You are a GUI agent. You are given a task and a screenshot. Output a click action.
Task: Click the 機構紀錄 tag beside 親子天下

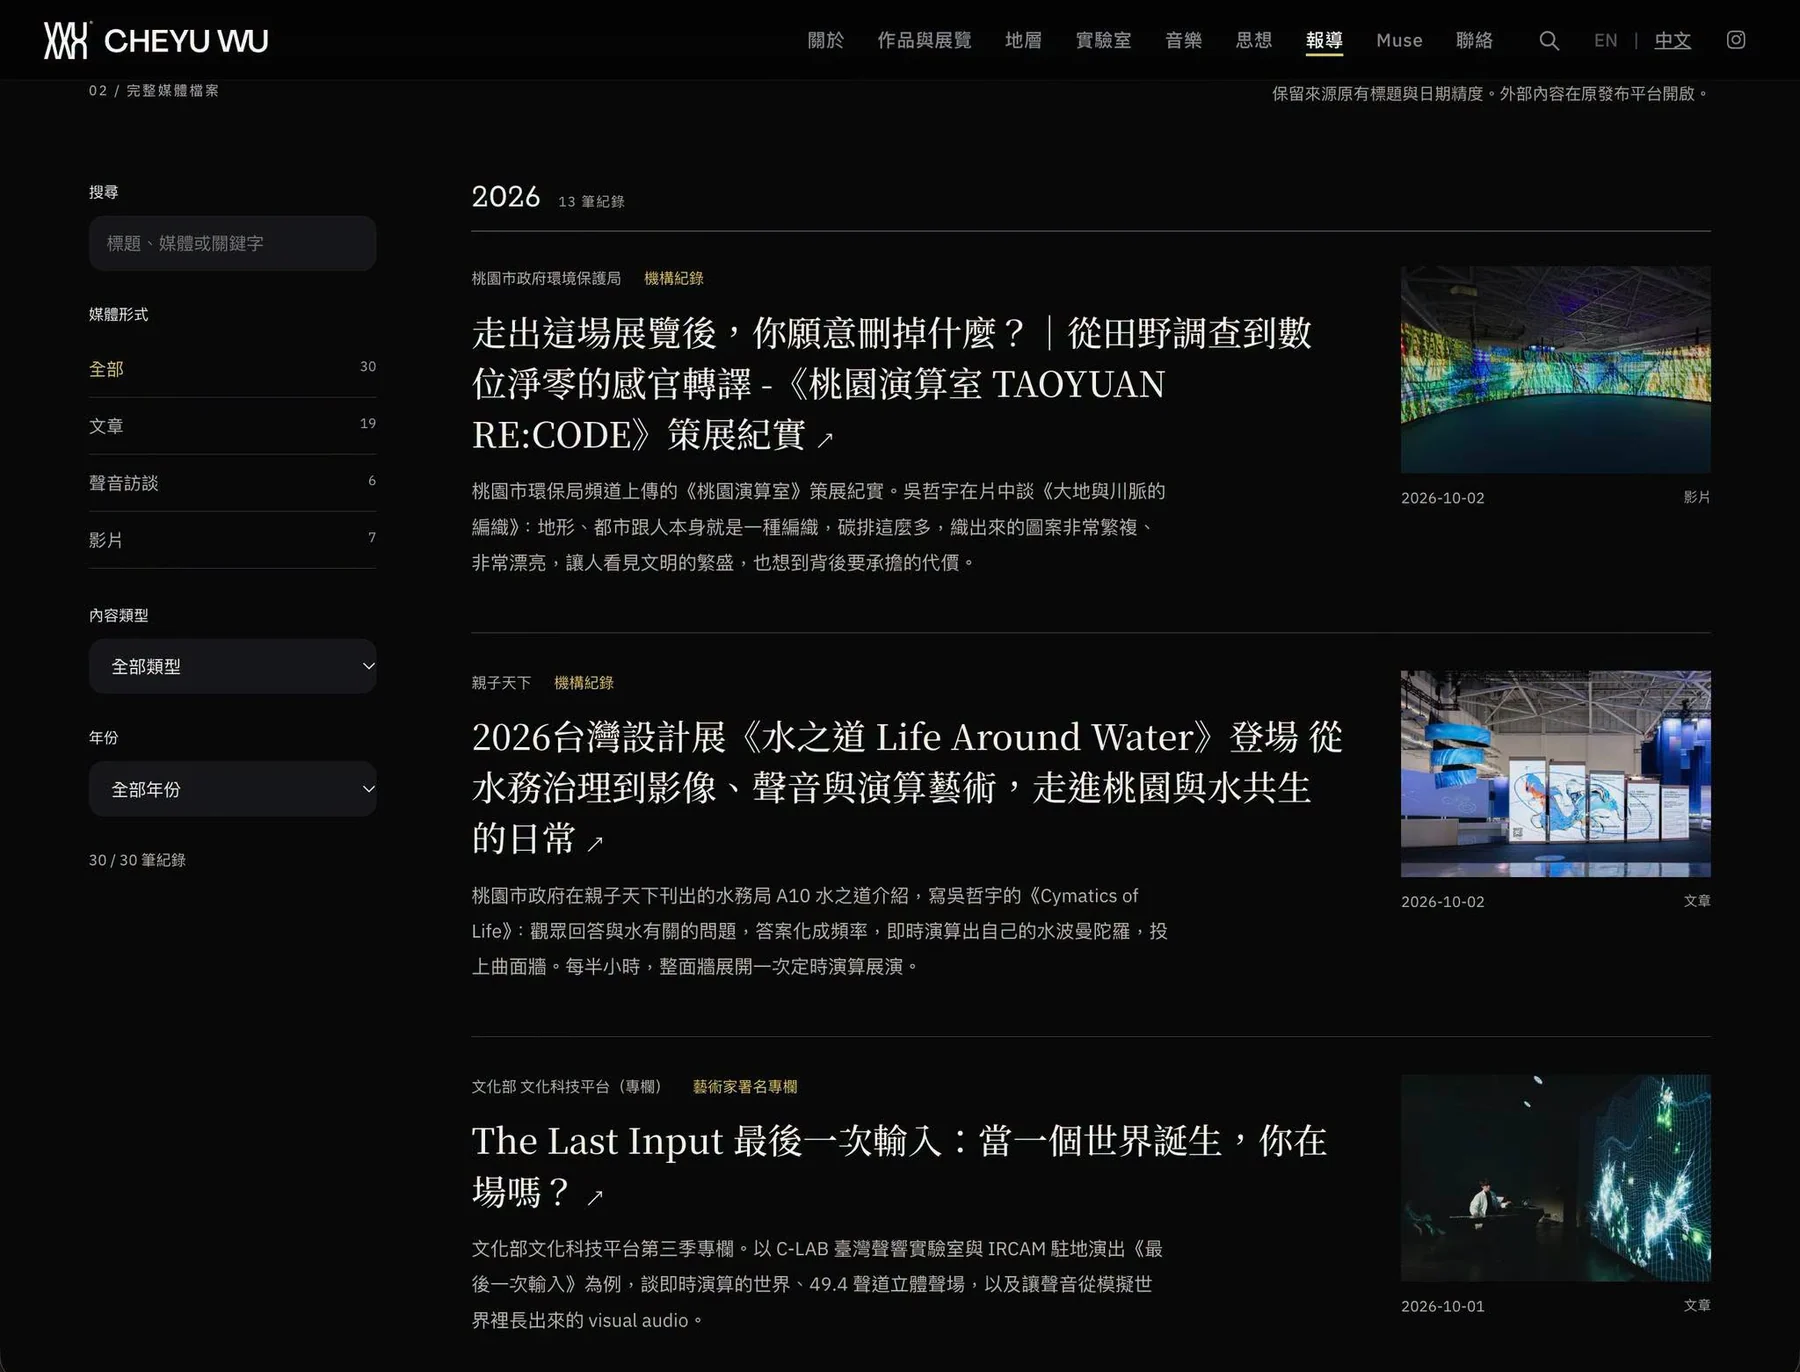tap(583, 683)
